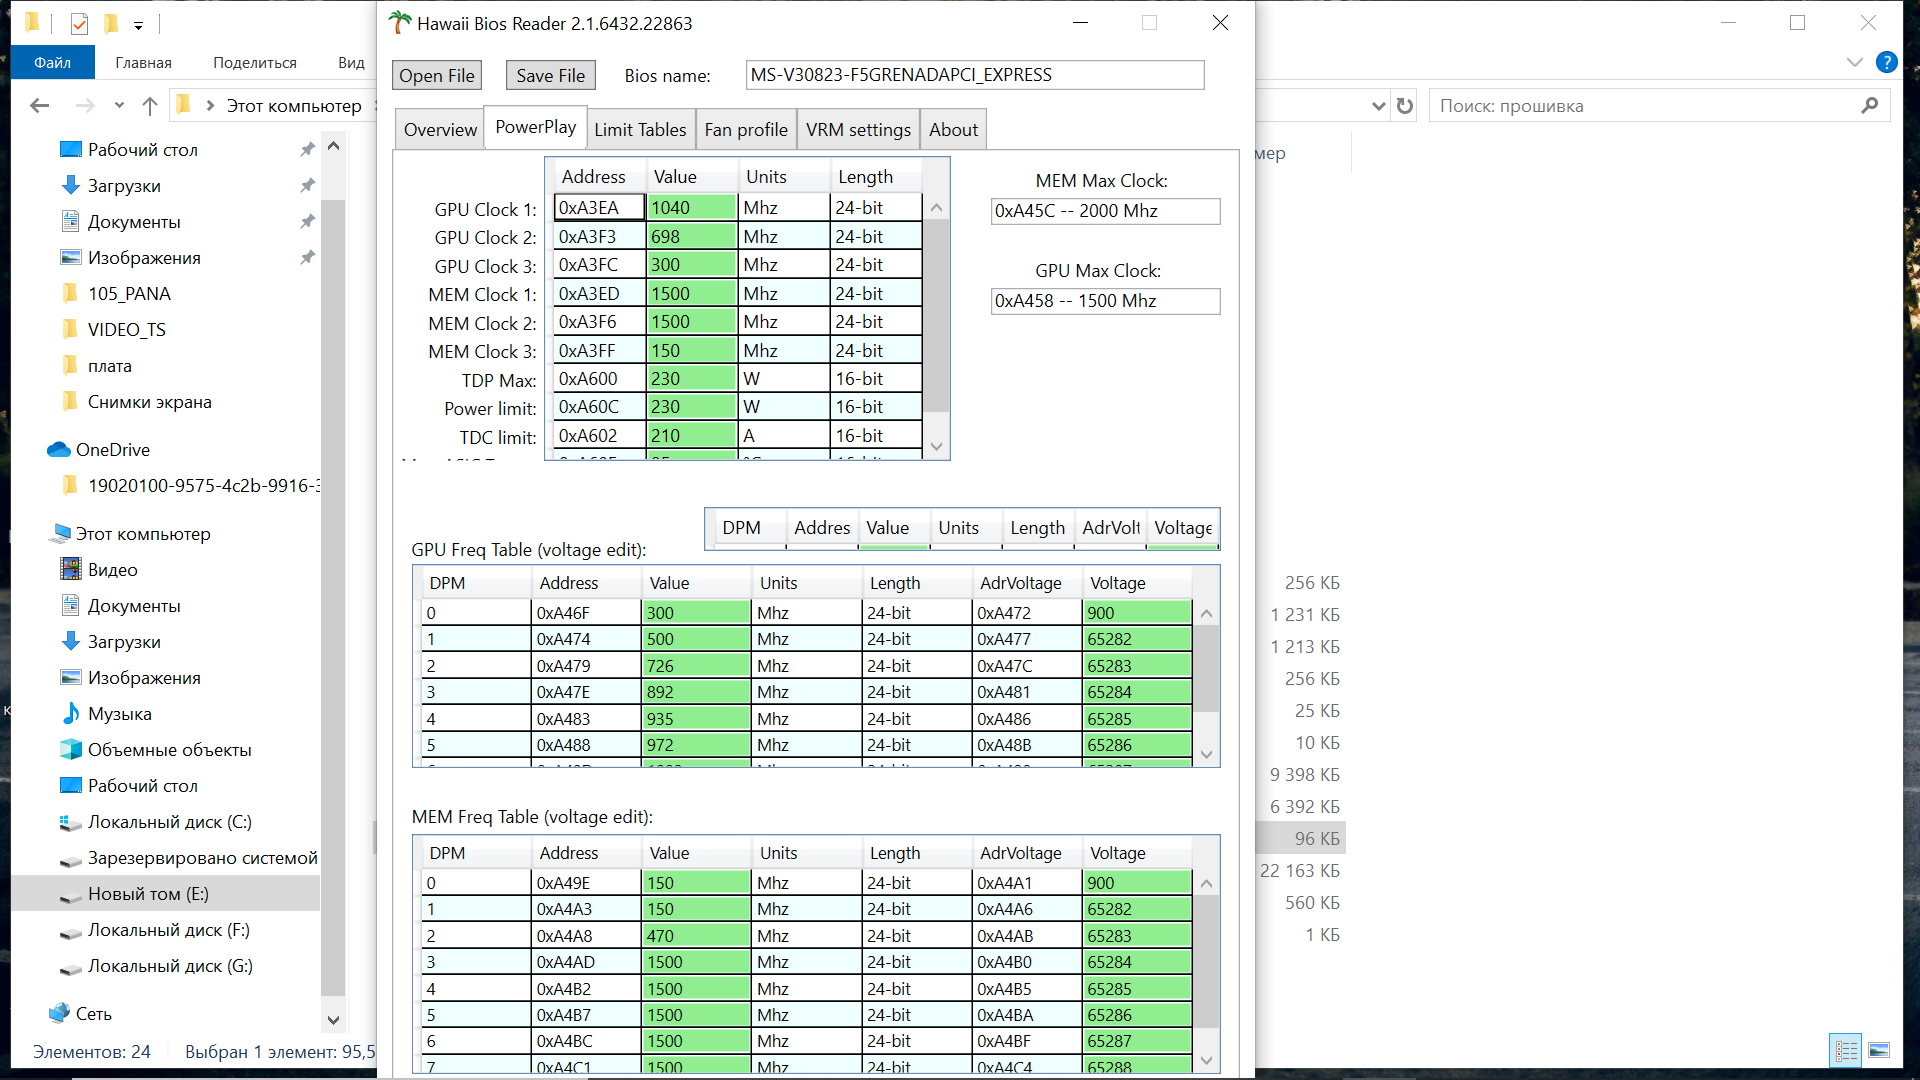The image size is (1920, 1080).
Task: Click the back arrow in Explorer
Action: click(40, 106)
